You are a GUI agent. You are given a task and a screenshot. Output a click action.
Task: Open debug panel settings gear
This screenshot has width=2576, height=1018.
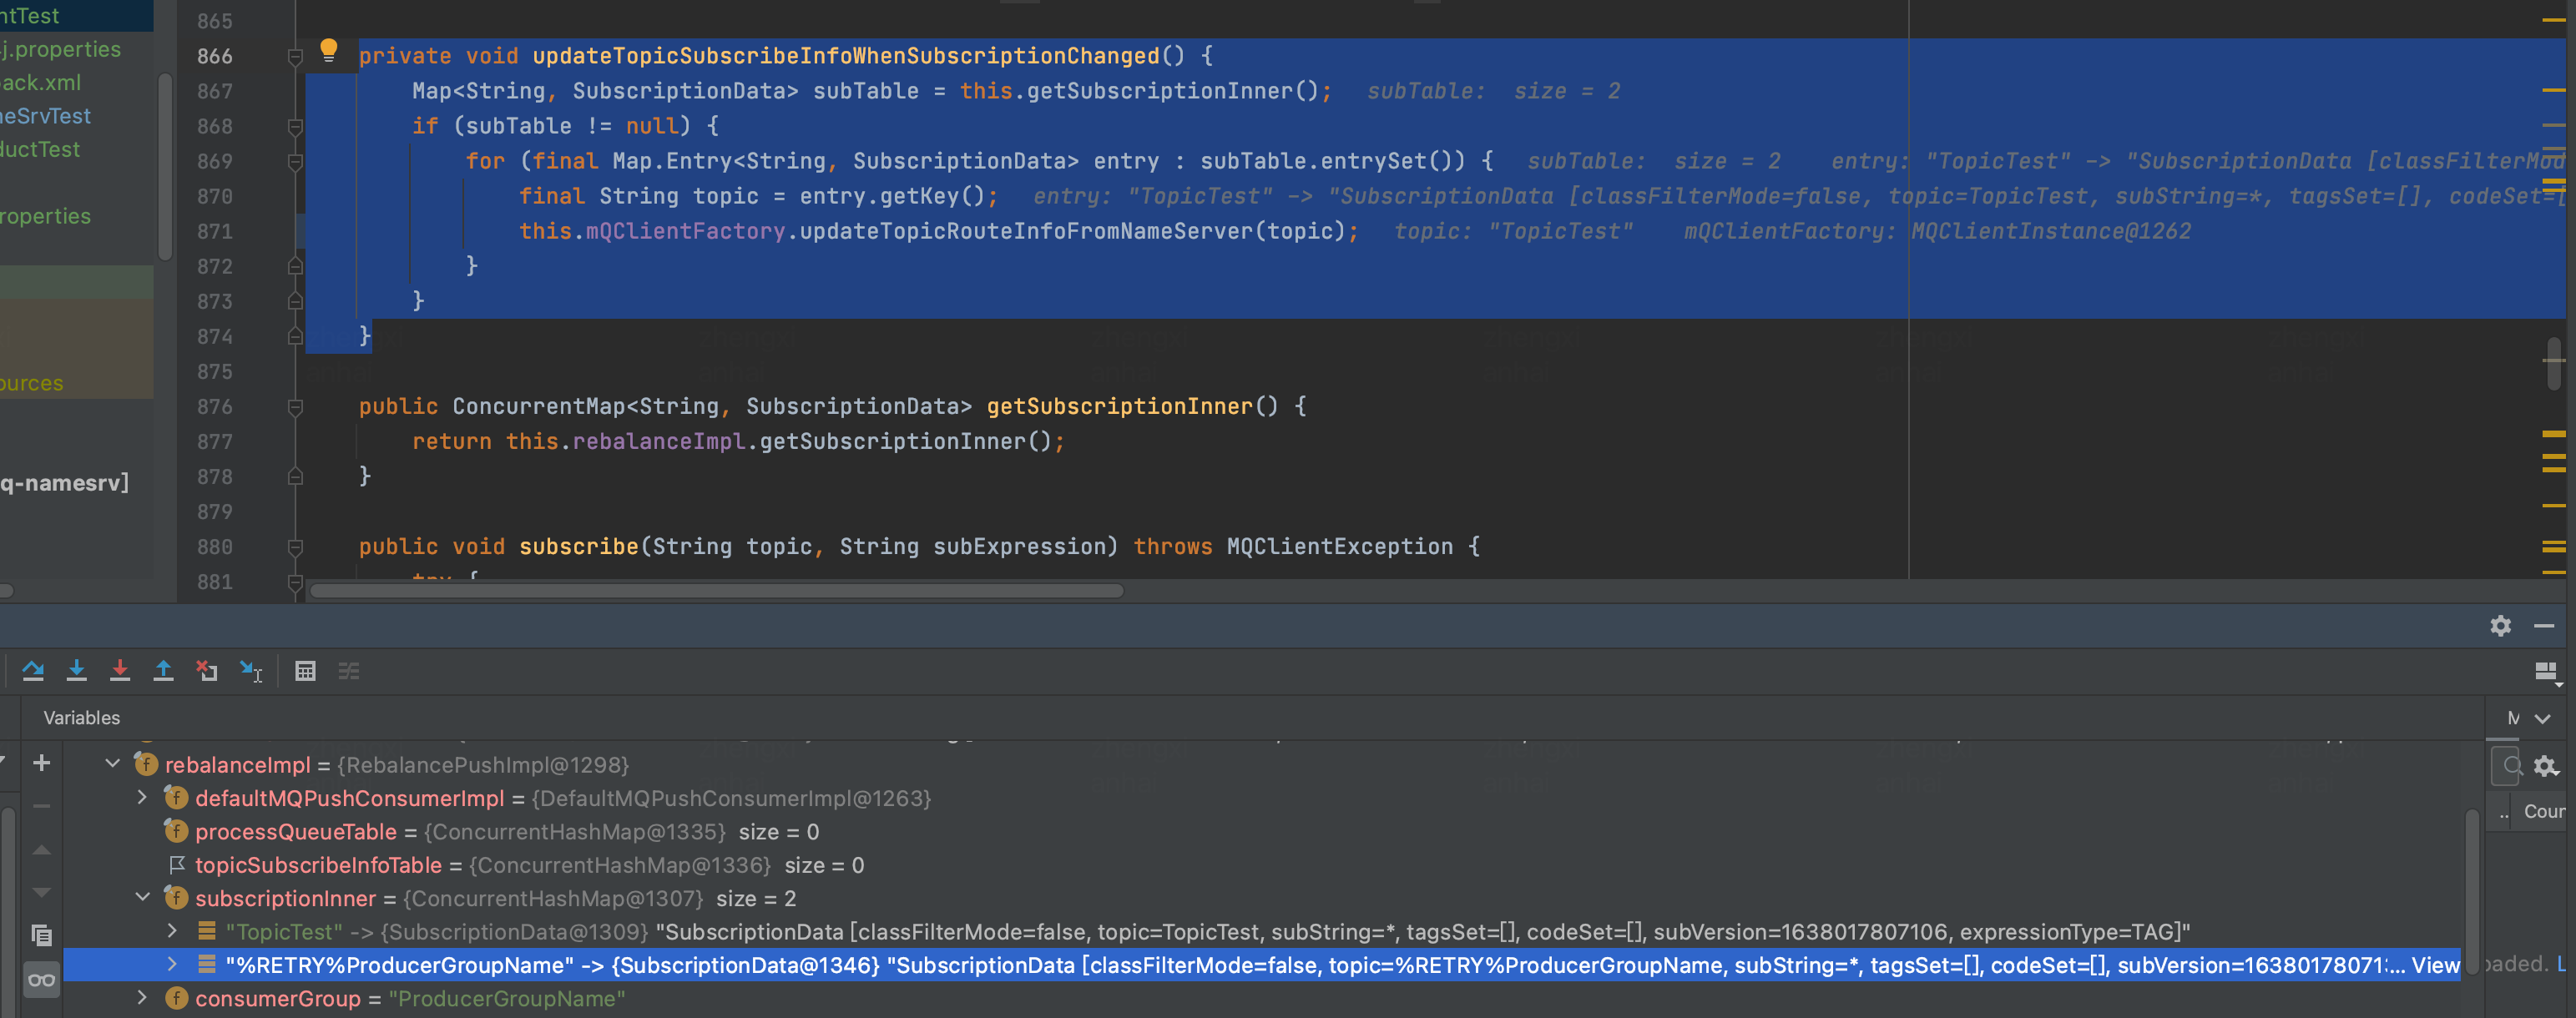(x=2500, y=625)
